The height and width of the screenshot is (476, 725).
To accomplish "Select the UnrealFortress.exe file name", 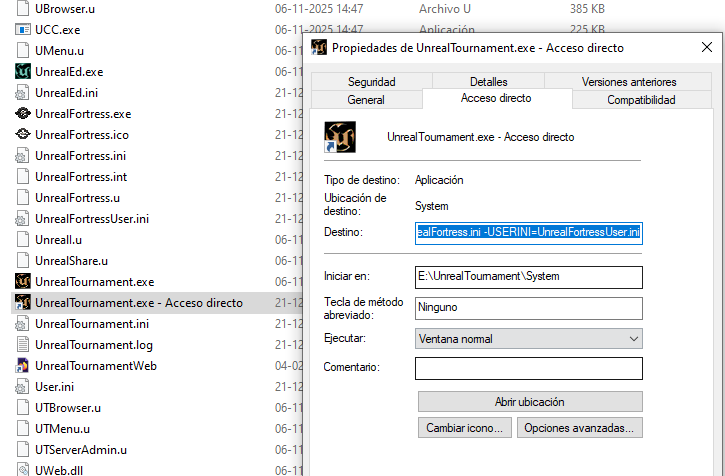I will (x=83, y=114).
